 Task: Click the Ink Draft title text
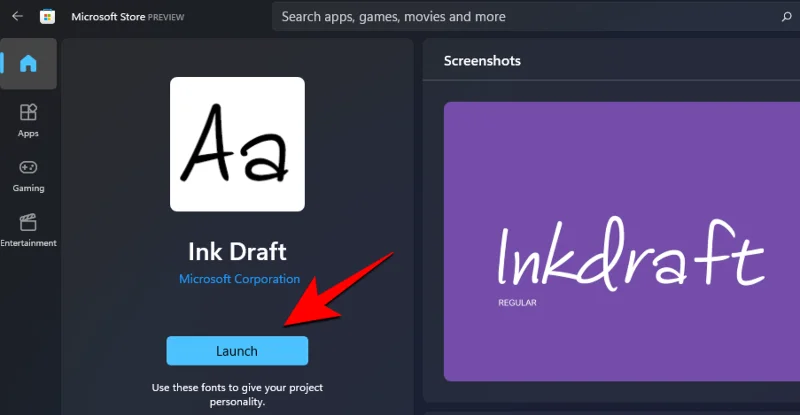coord(237,252)
